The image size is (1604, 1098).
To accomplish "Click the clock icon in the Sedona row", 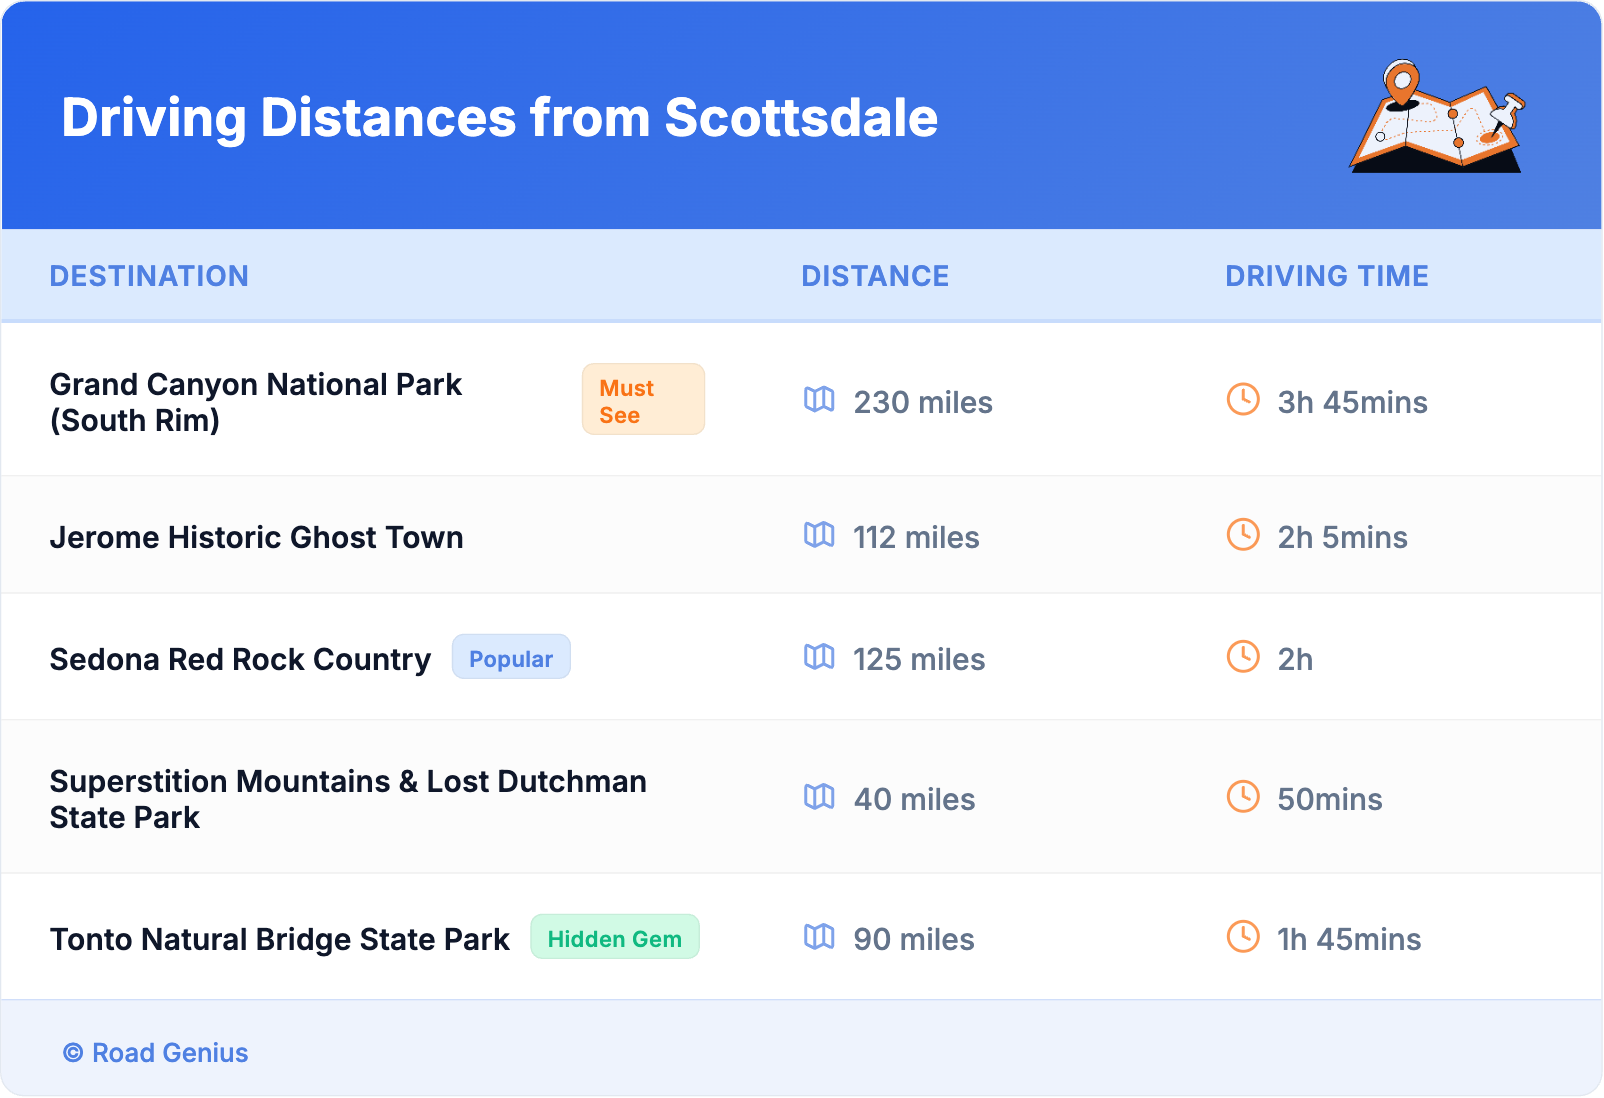I will [1243, 657].
